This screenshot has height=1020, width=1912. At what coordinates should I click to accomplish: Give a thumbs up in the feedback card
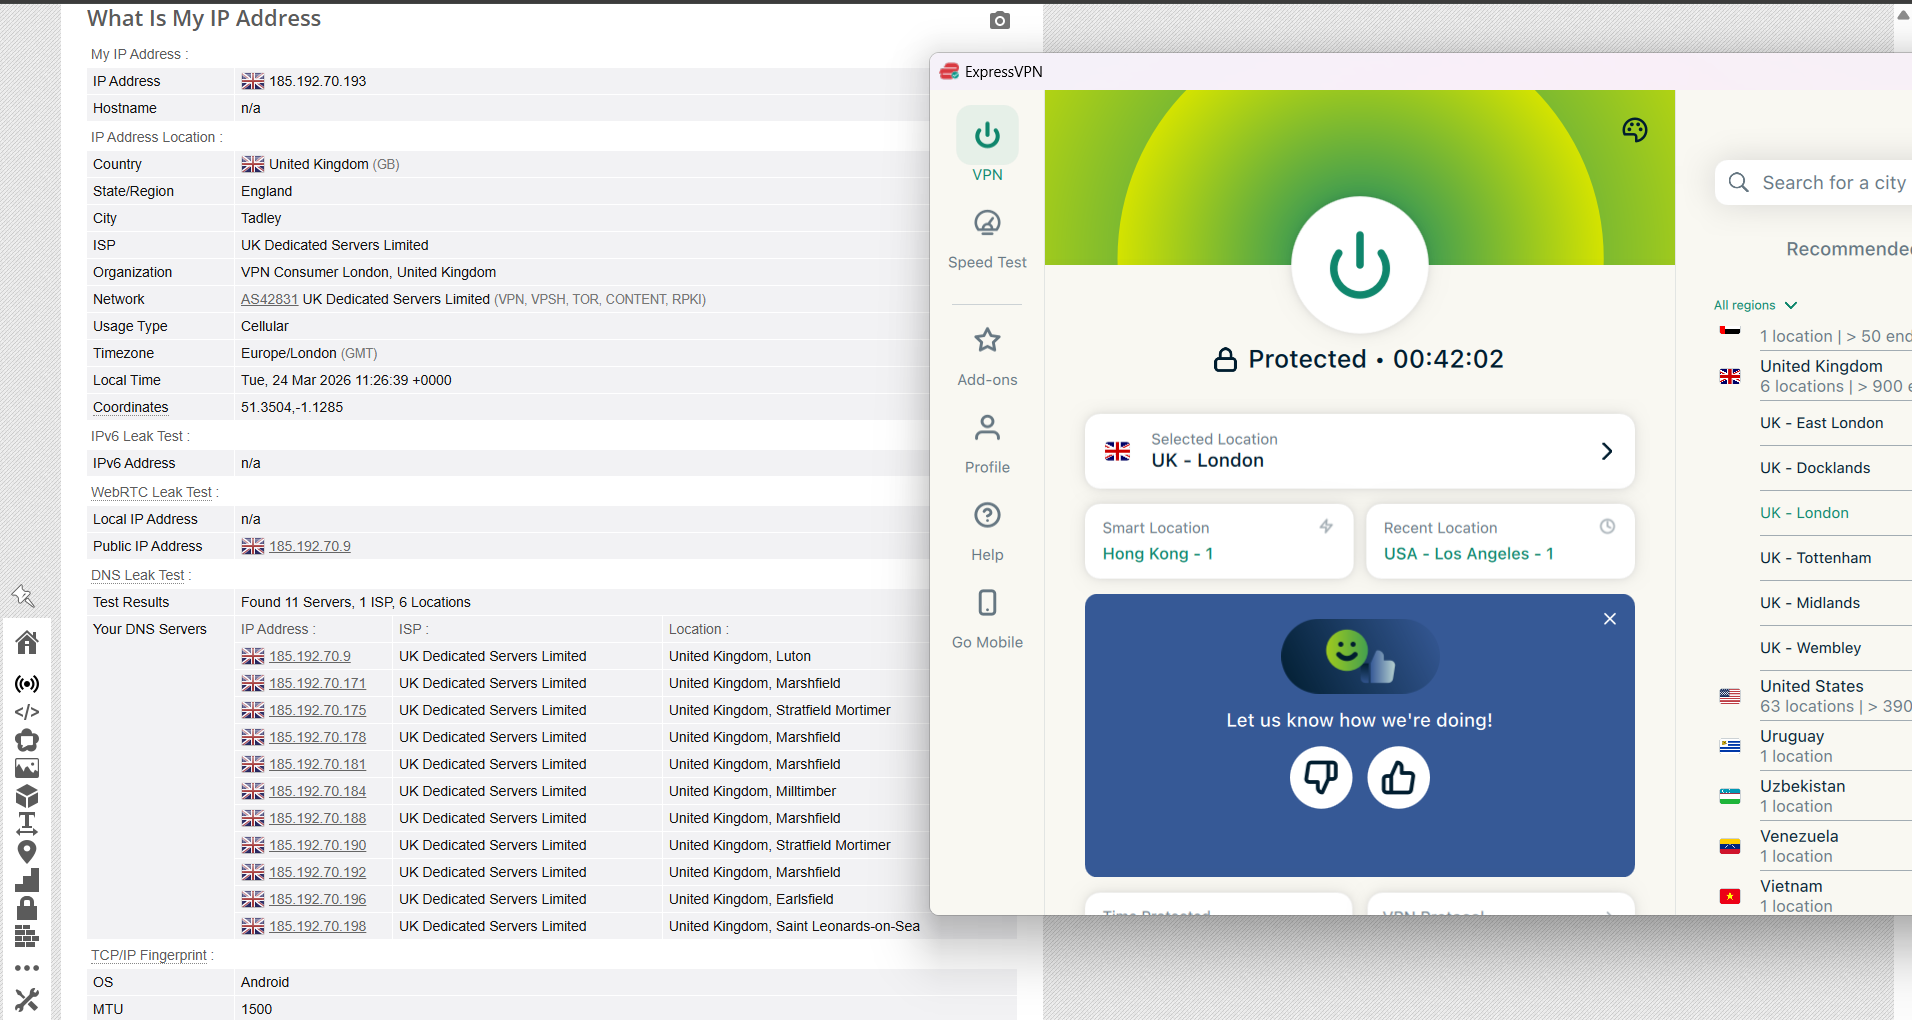(1397, 777)
